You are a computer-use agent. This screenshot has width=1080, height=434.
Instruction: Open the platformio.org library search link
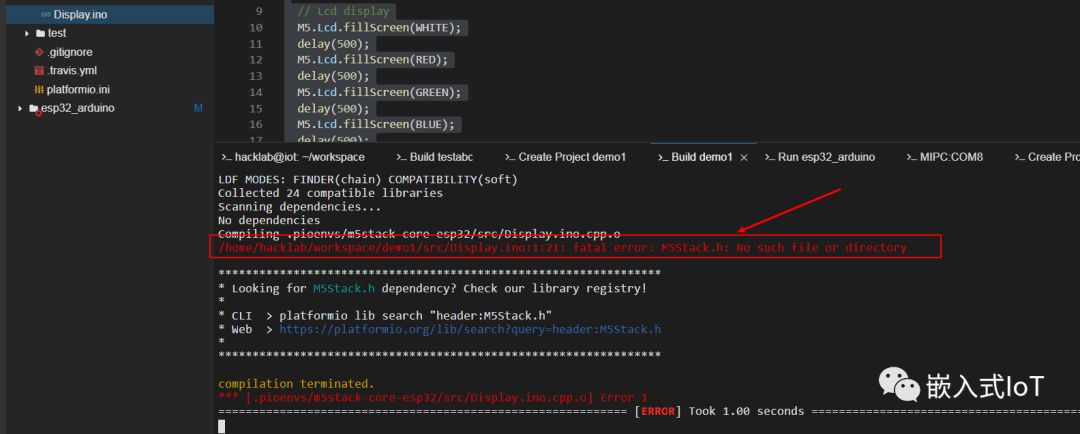coord(470,329)
